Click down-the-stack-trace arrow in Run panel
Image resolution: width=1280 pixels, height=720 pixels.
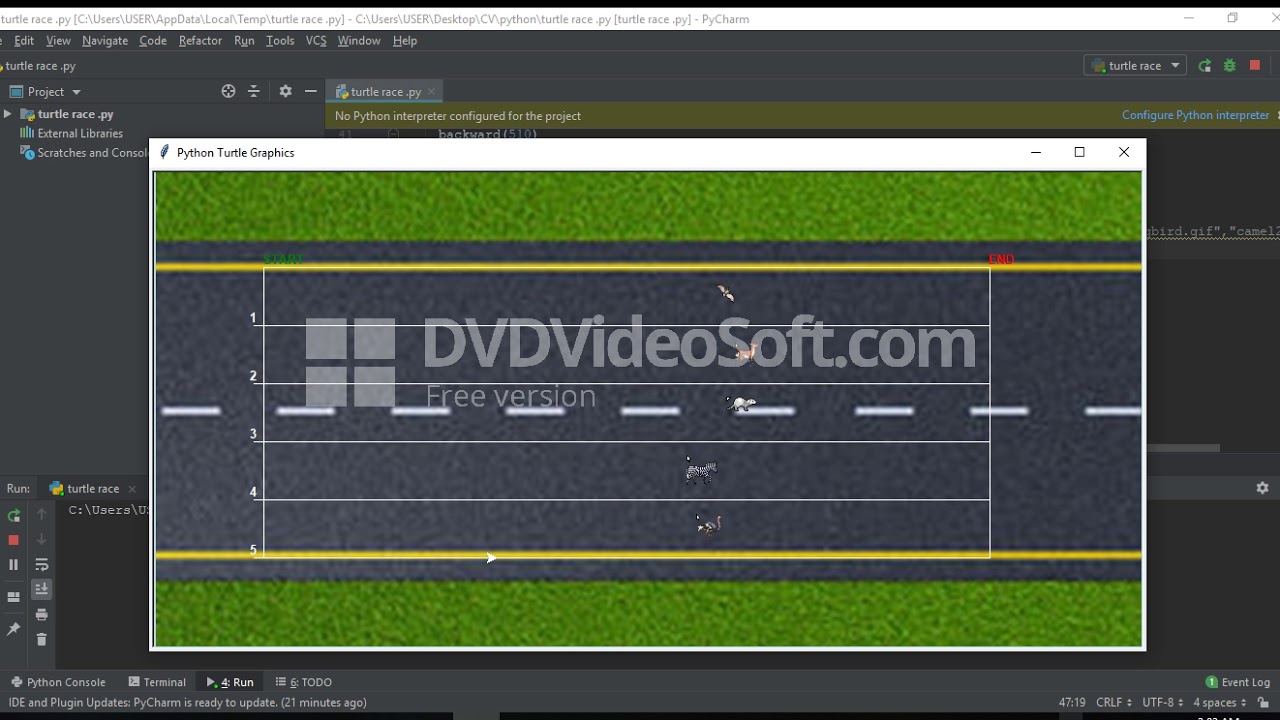coord(42,539)
